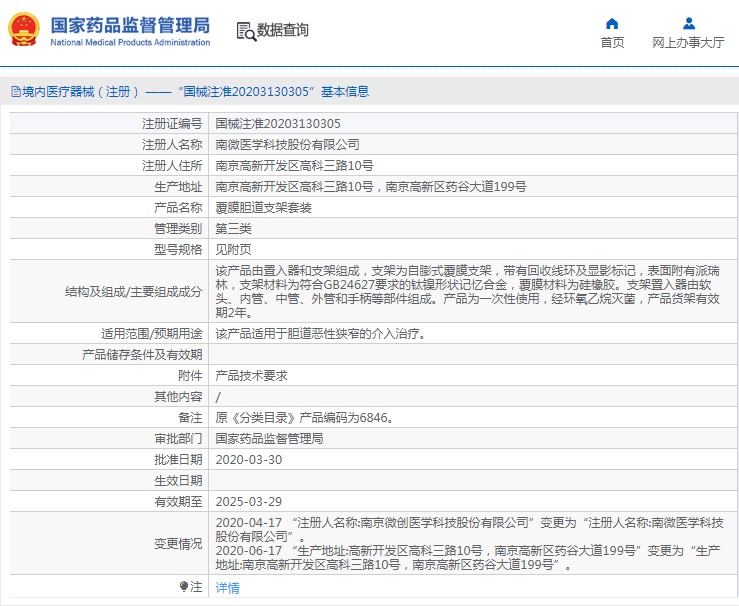Select the 2020-04-17 change record text
739x606 pixels.
tap(469, 529)
